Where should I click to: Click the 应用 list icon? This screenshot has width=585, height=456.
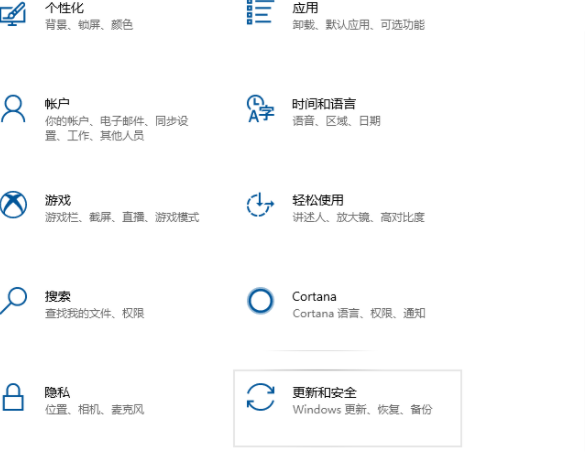click(260, 12)
